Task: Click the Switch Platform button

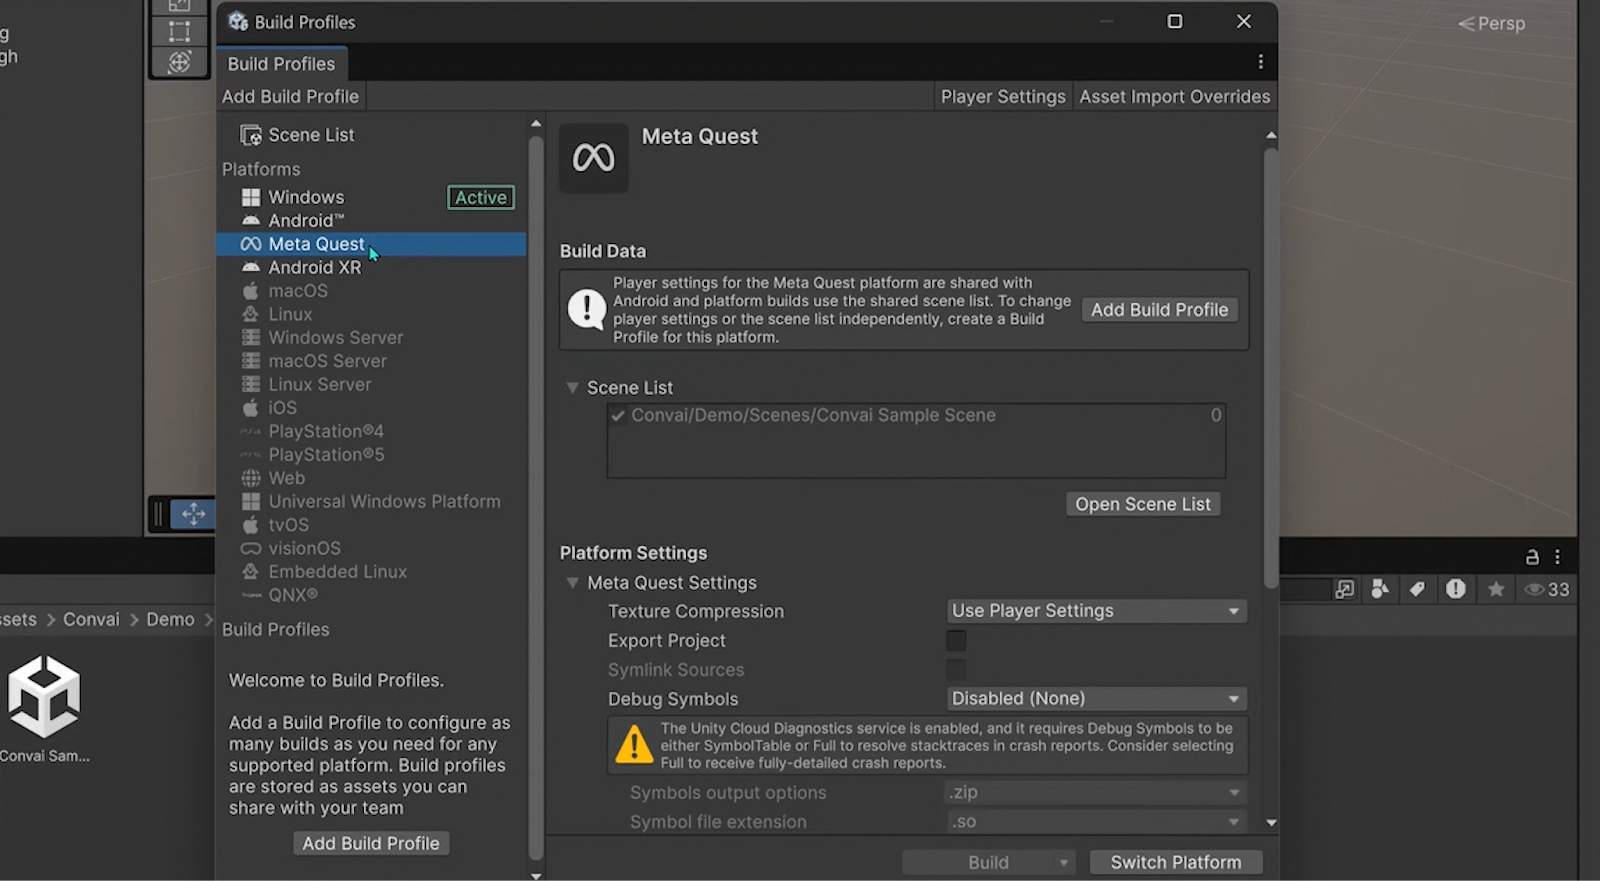Action: click(1175, 862)
